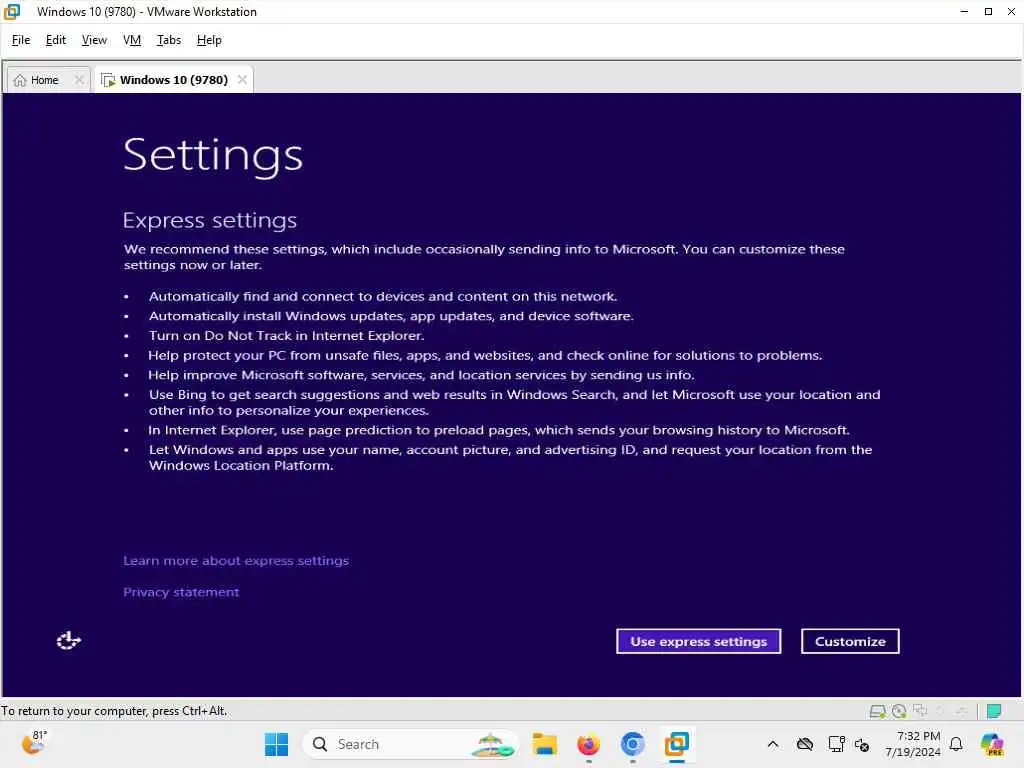Screen dimensions: 1024x768
Task: Click the Customize button
Action: pyautogui.click(x=850, y=641)
